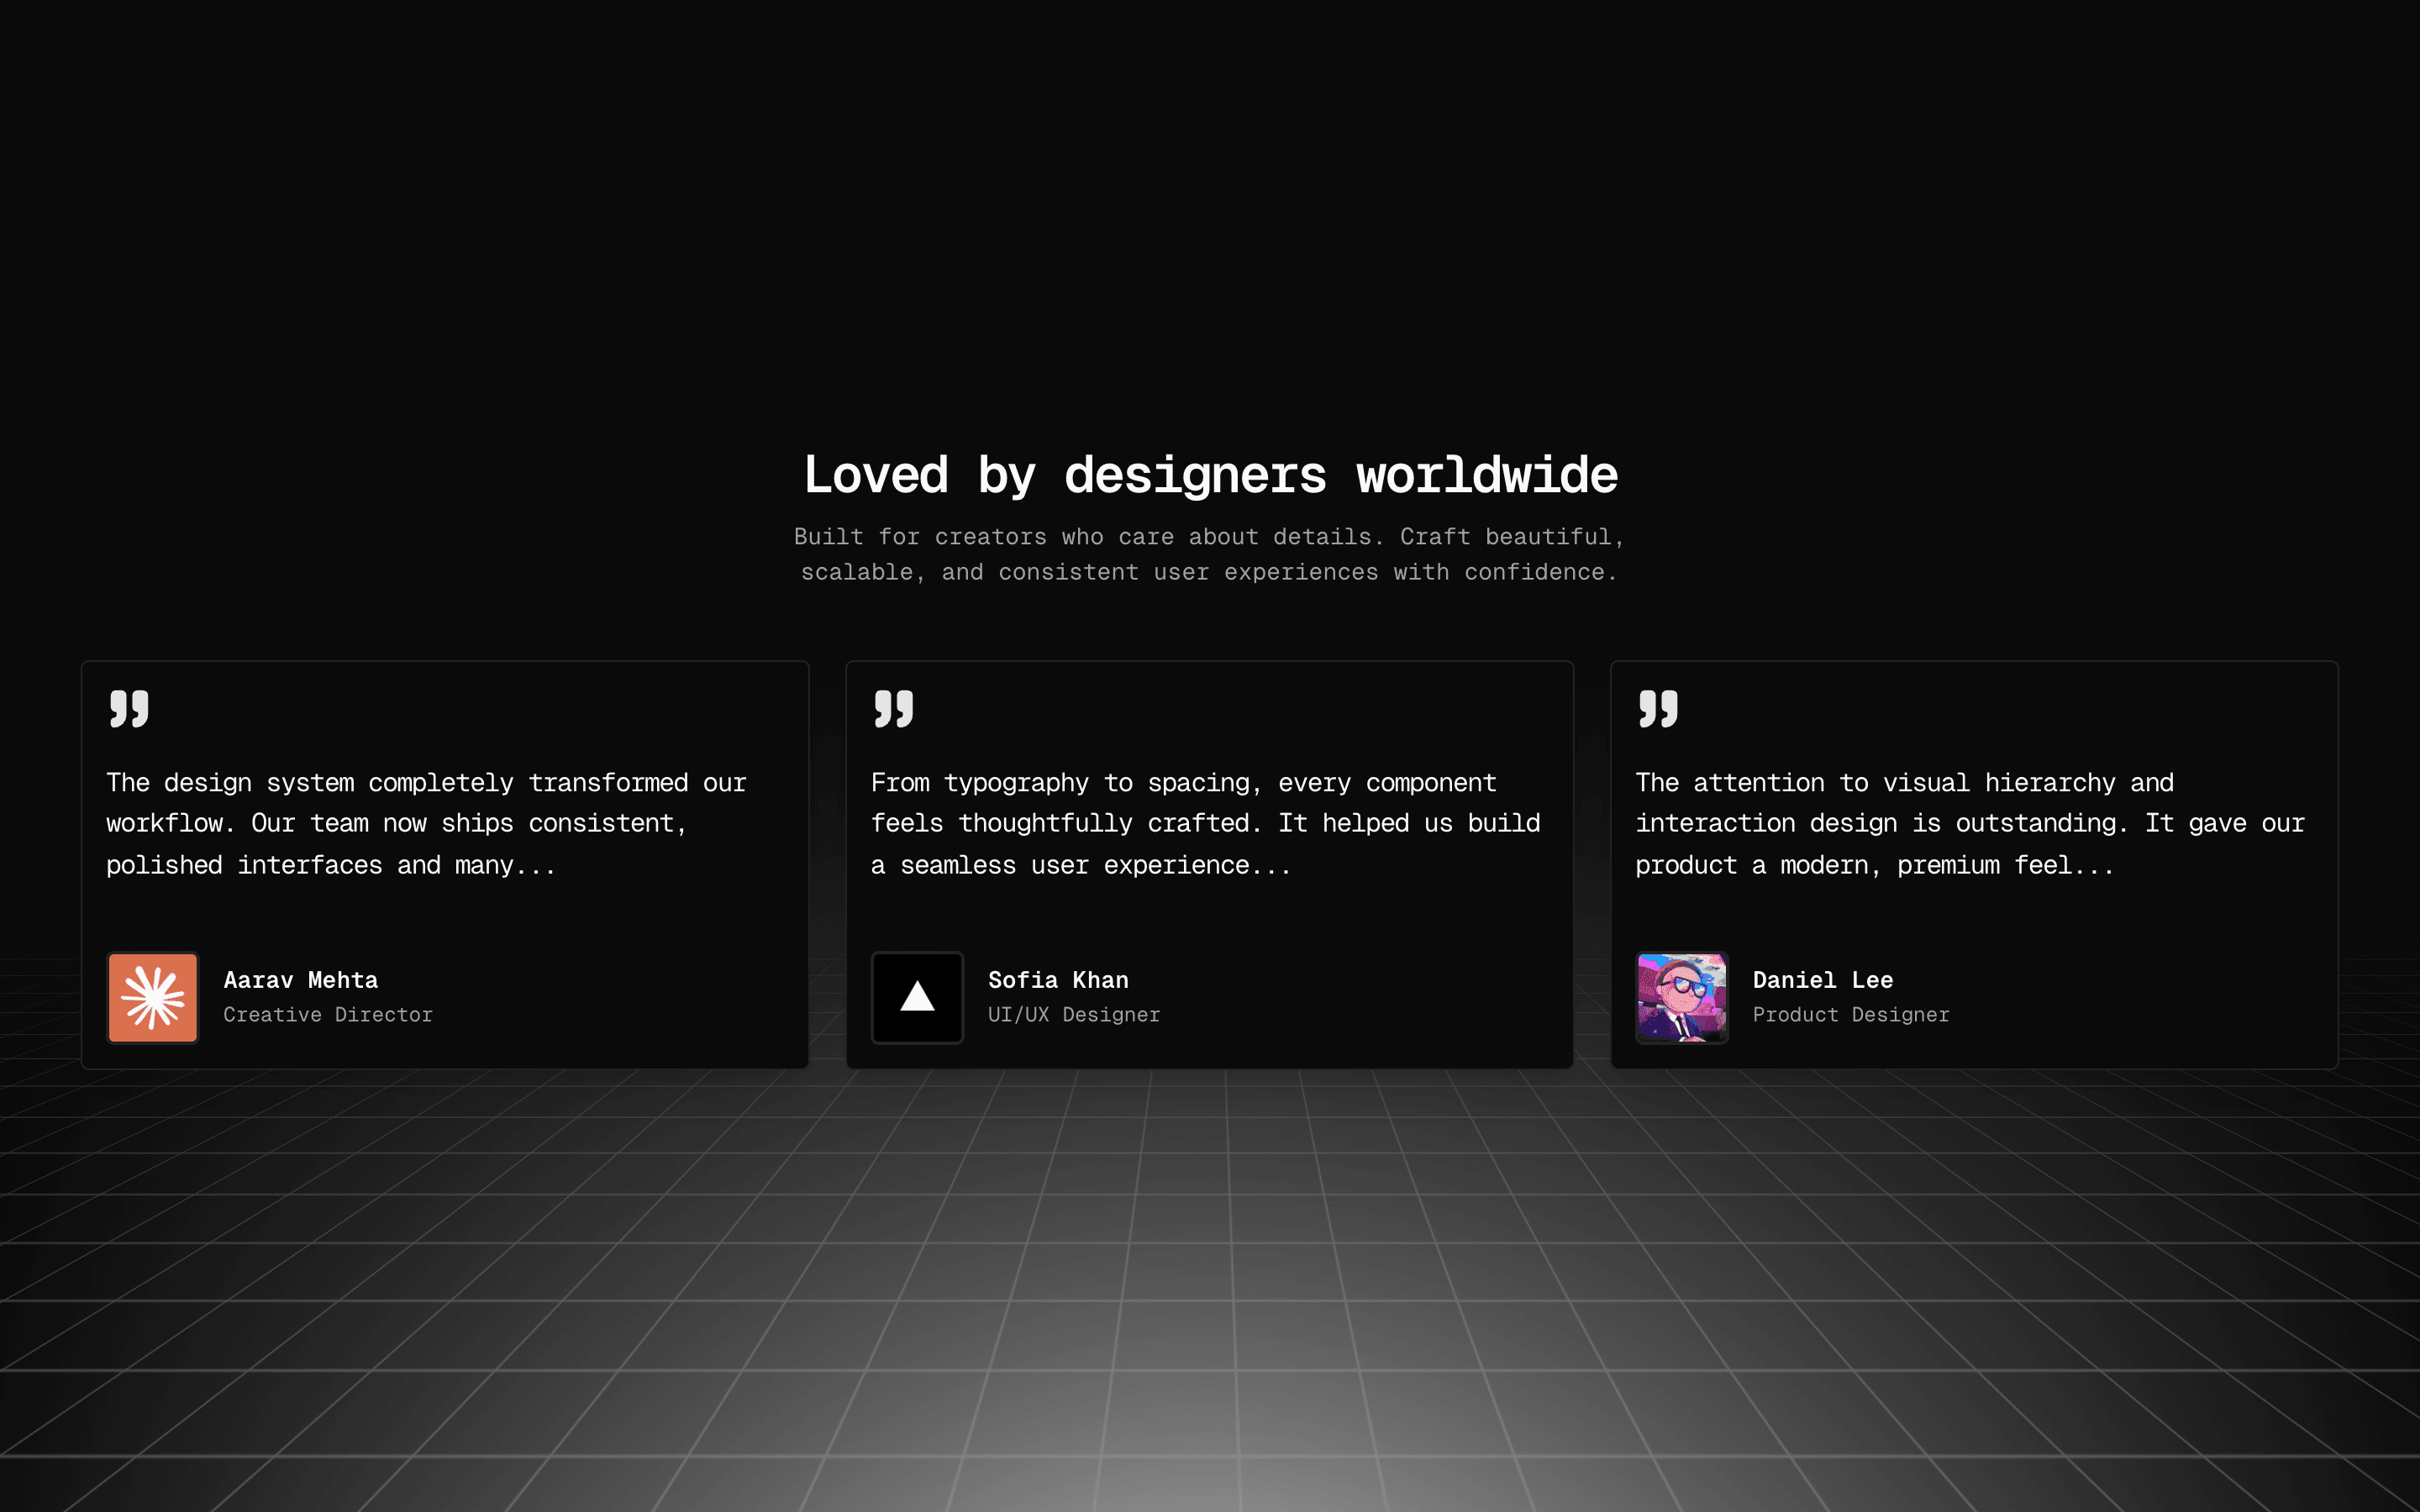Expand truncated text ending 'and many...'
This screenshot has width=2420, height=1512.
(535, 866)
